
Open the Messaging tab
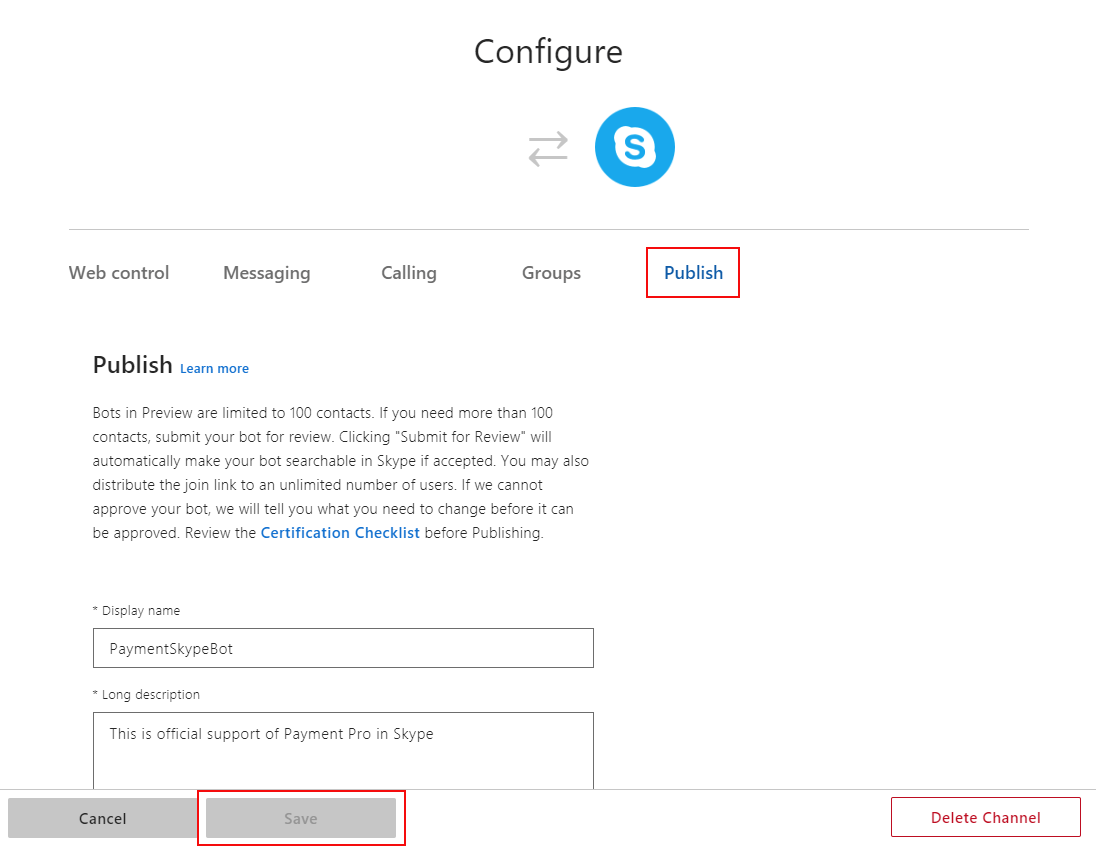click(x=266, y=273)
